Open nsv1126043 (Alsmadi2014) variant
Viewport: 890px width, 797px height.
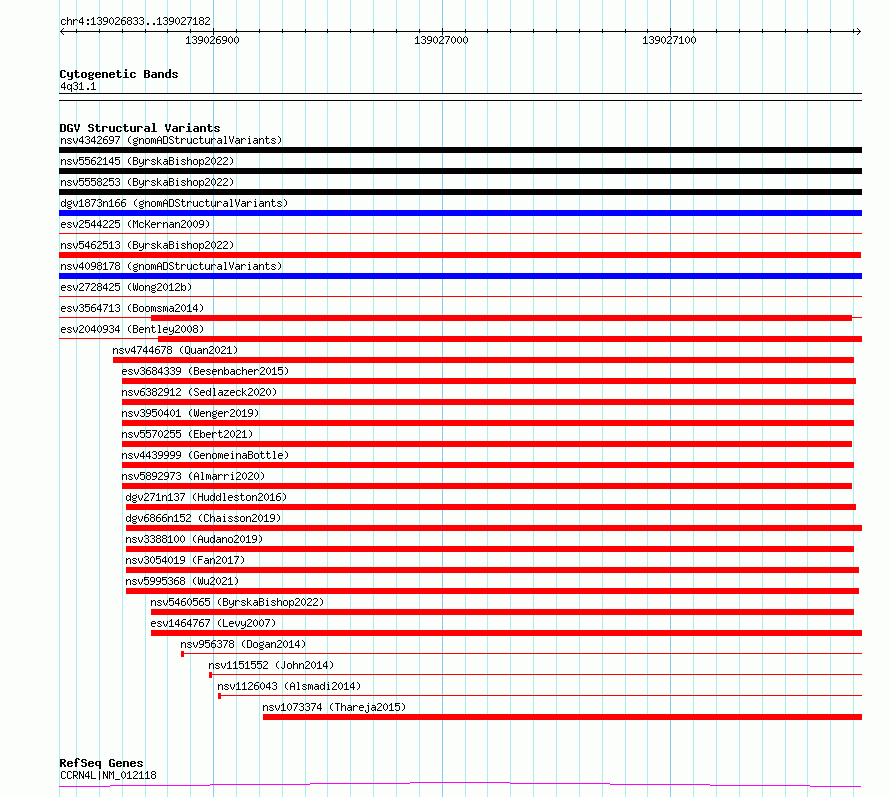pyautogui.click(x=289, y=686)
